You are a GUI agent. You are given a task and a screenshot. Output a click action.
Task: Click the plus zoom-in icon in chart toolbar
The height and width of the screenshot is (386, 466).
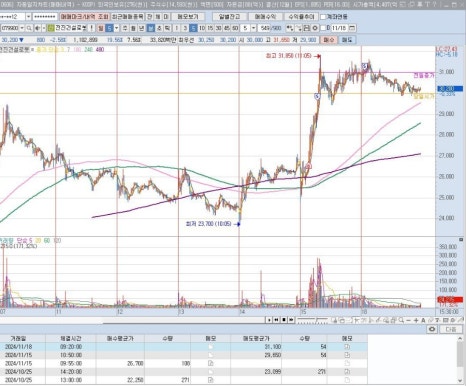[x=416, y=320]
